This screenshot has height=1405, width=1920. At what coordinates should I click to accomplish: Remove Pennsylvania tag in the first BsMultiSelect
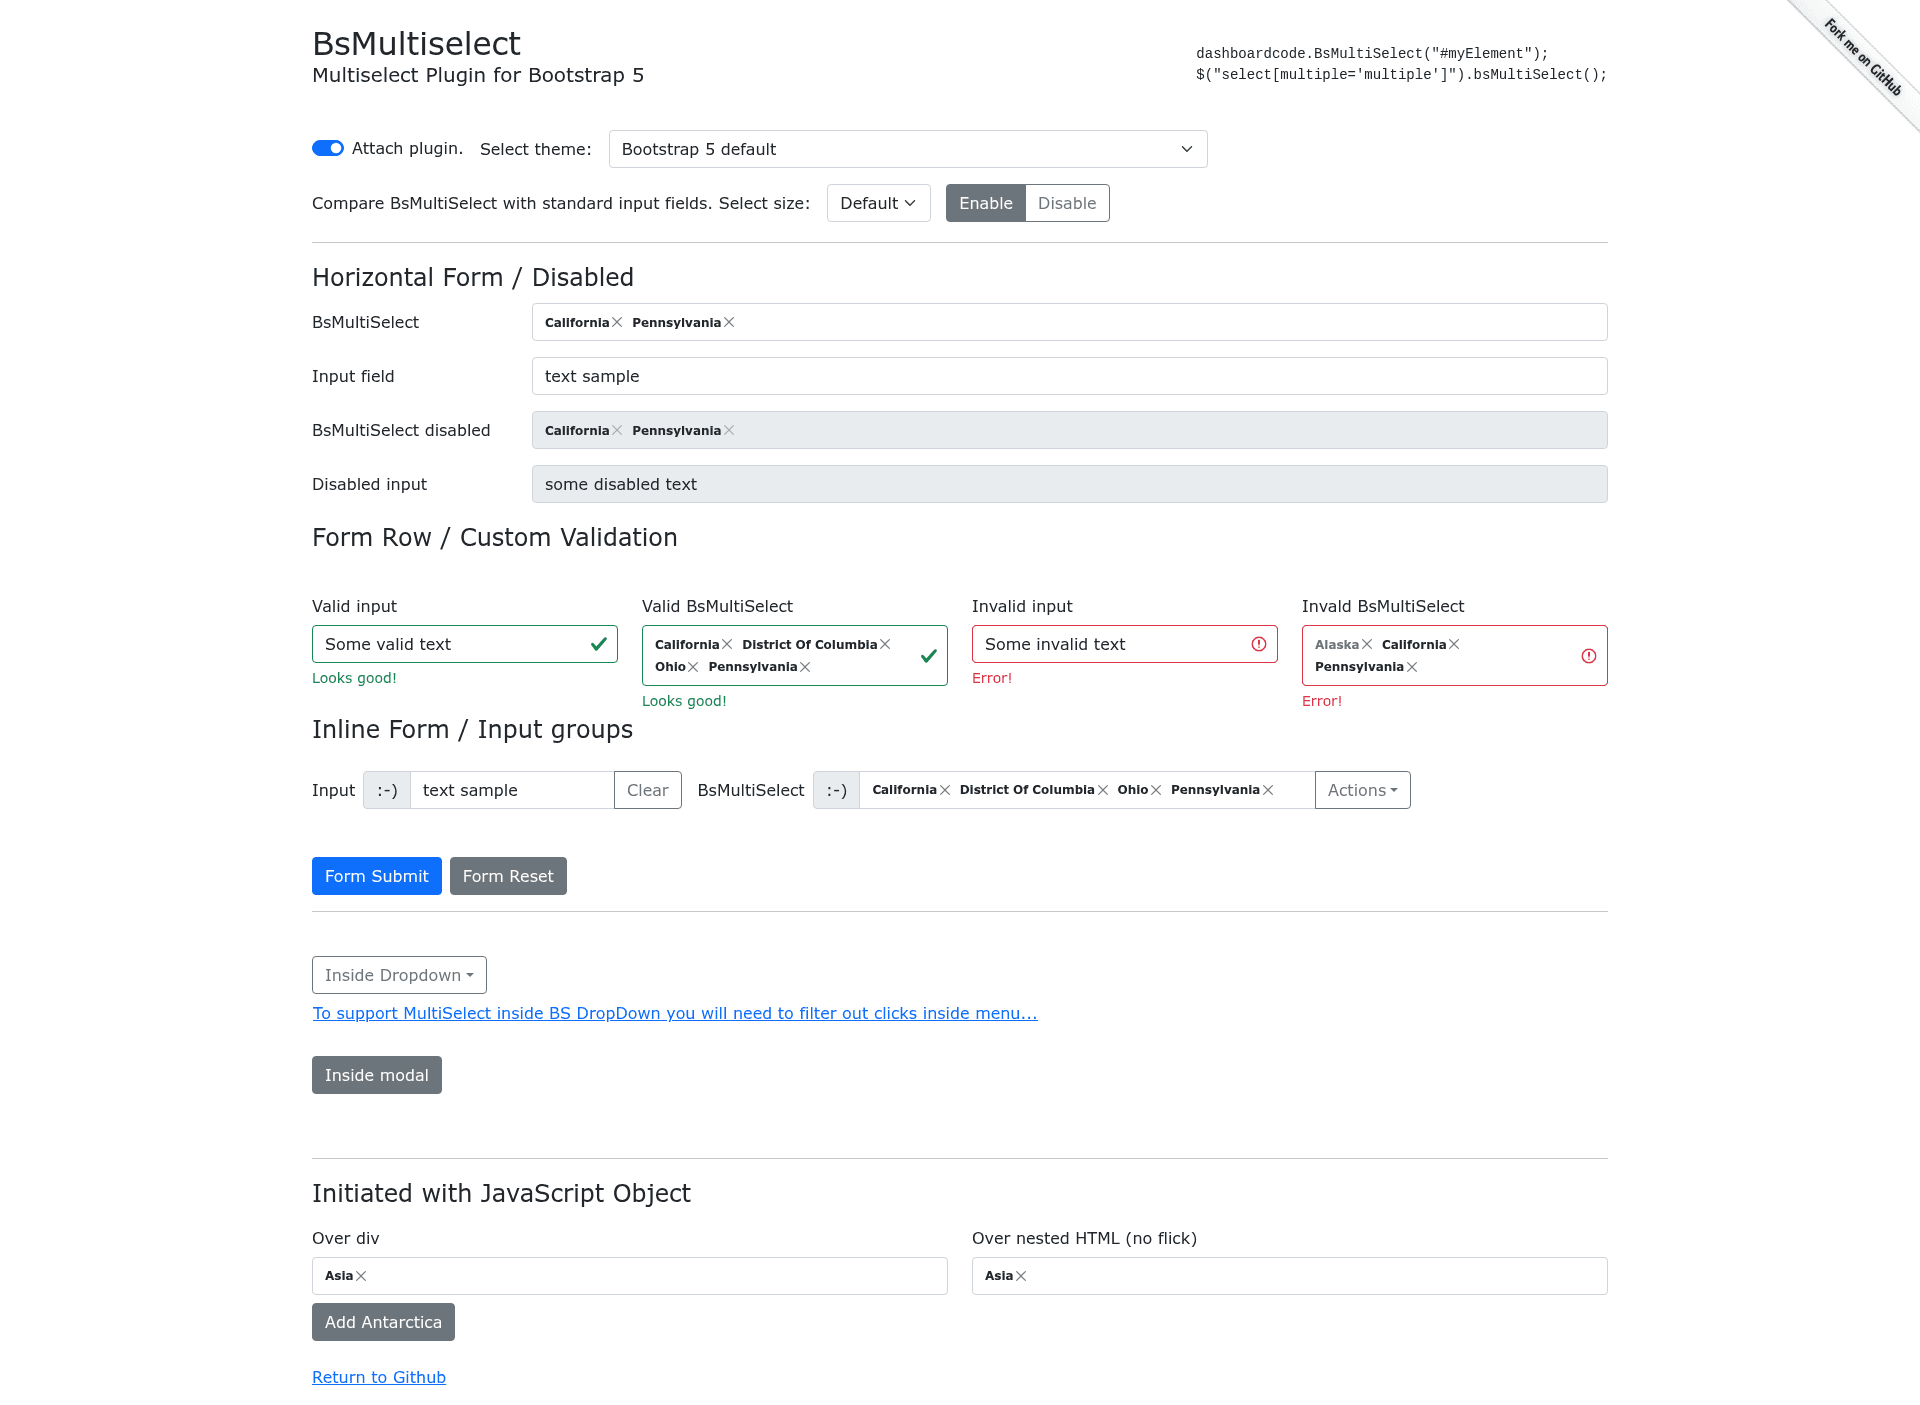click(729, 322)
